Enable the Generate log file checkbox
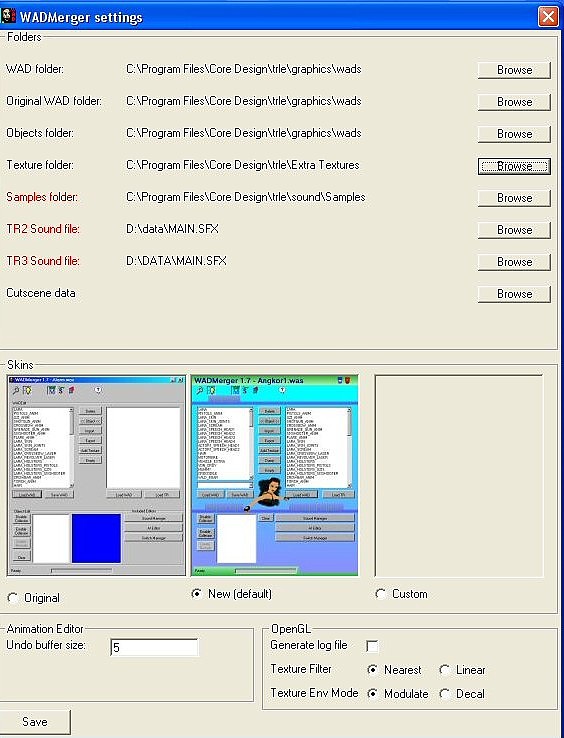Viewport: 564px width, 738px height. [372, 646]
